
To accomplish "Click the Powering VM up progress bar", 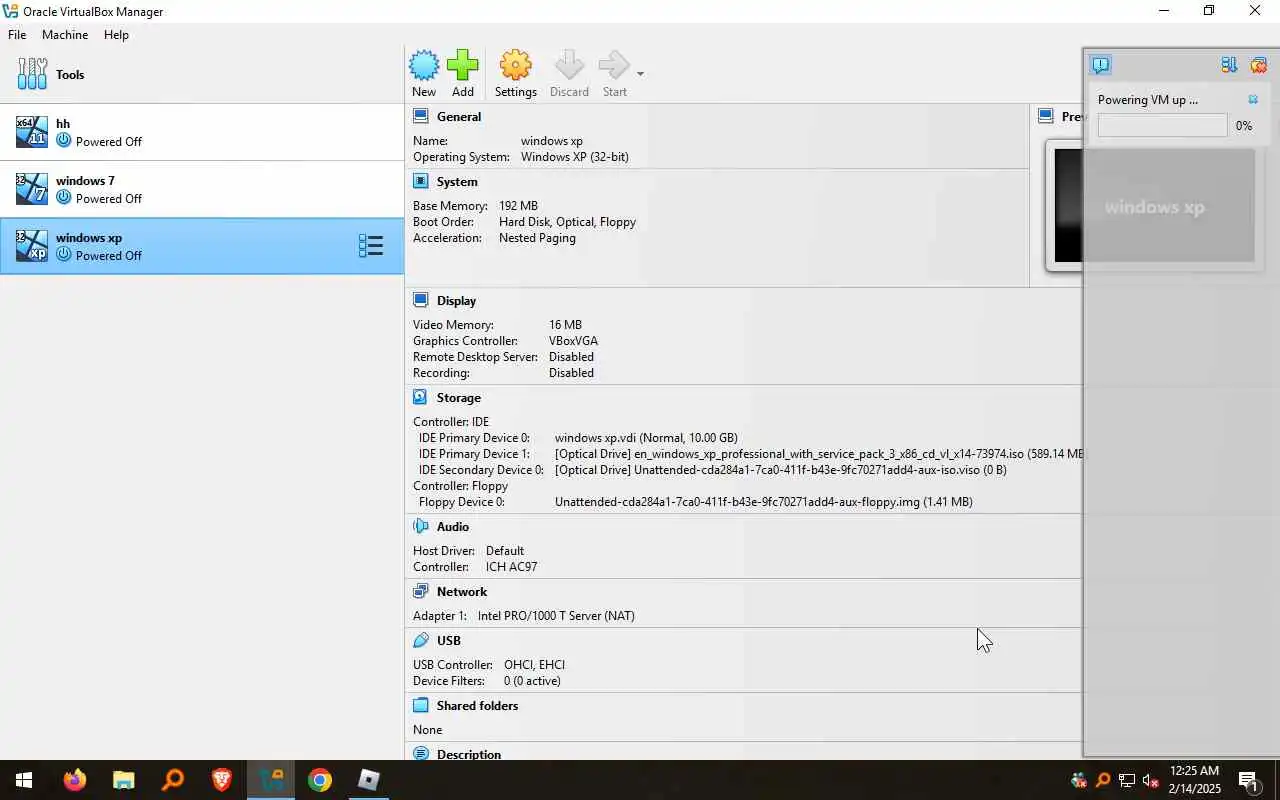I will coord(1162,125).
